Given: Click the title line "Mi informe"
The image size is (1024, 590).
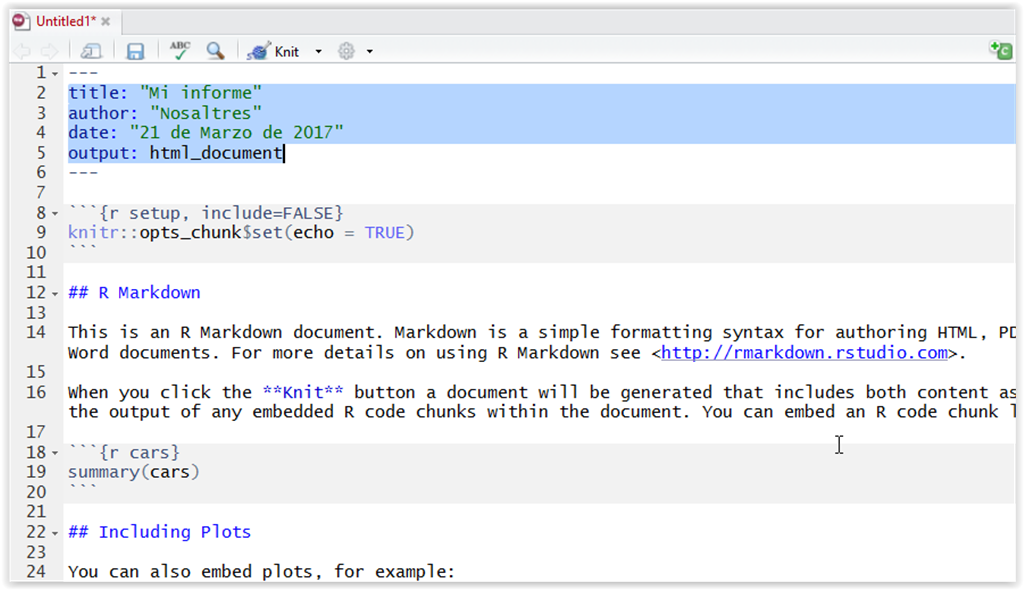Looking at the screenshot, I should pos(165,93).
